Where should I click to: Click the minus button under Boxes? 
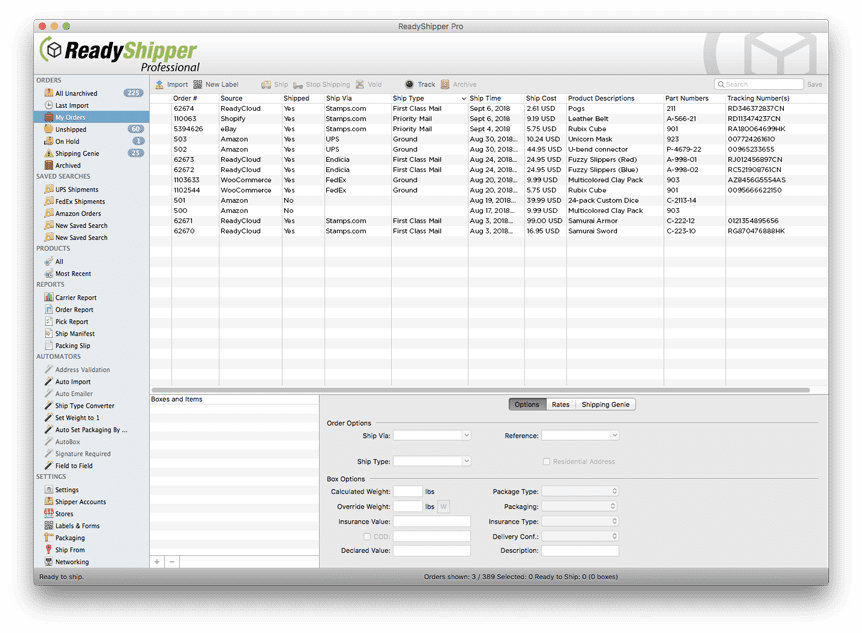[x=172, y=562]
